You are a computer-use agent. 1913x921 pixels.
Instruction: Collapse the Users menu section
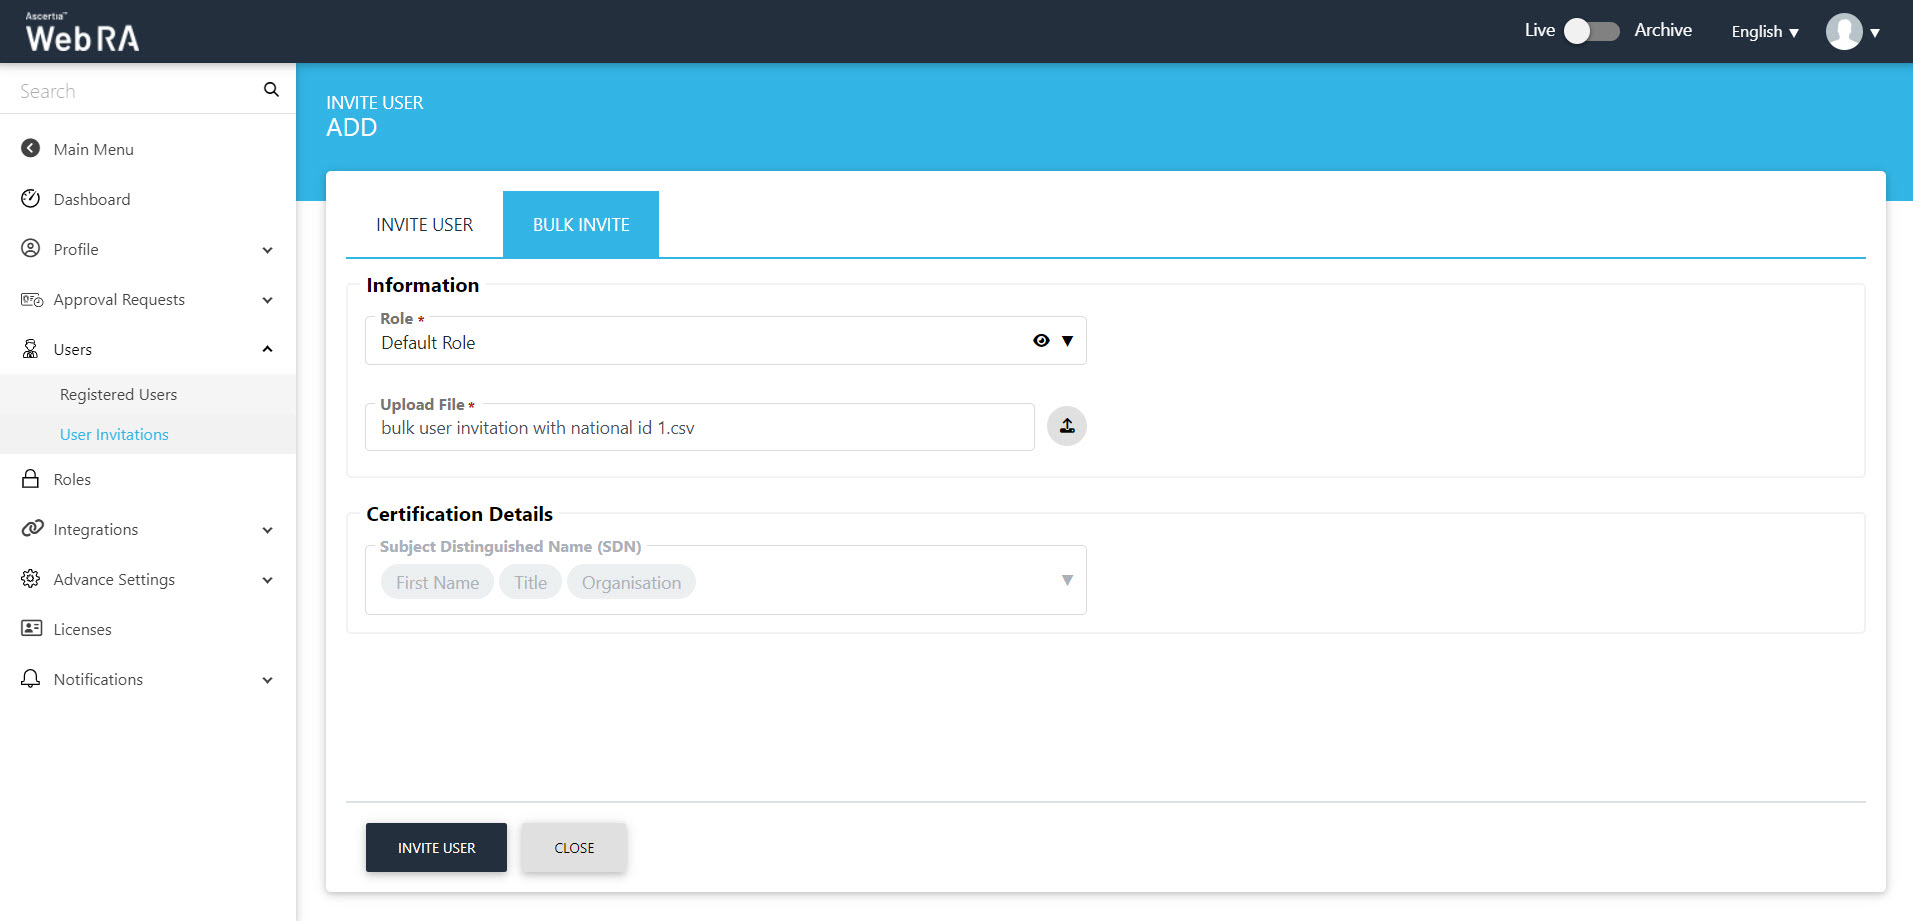coord(267,349)
